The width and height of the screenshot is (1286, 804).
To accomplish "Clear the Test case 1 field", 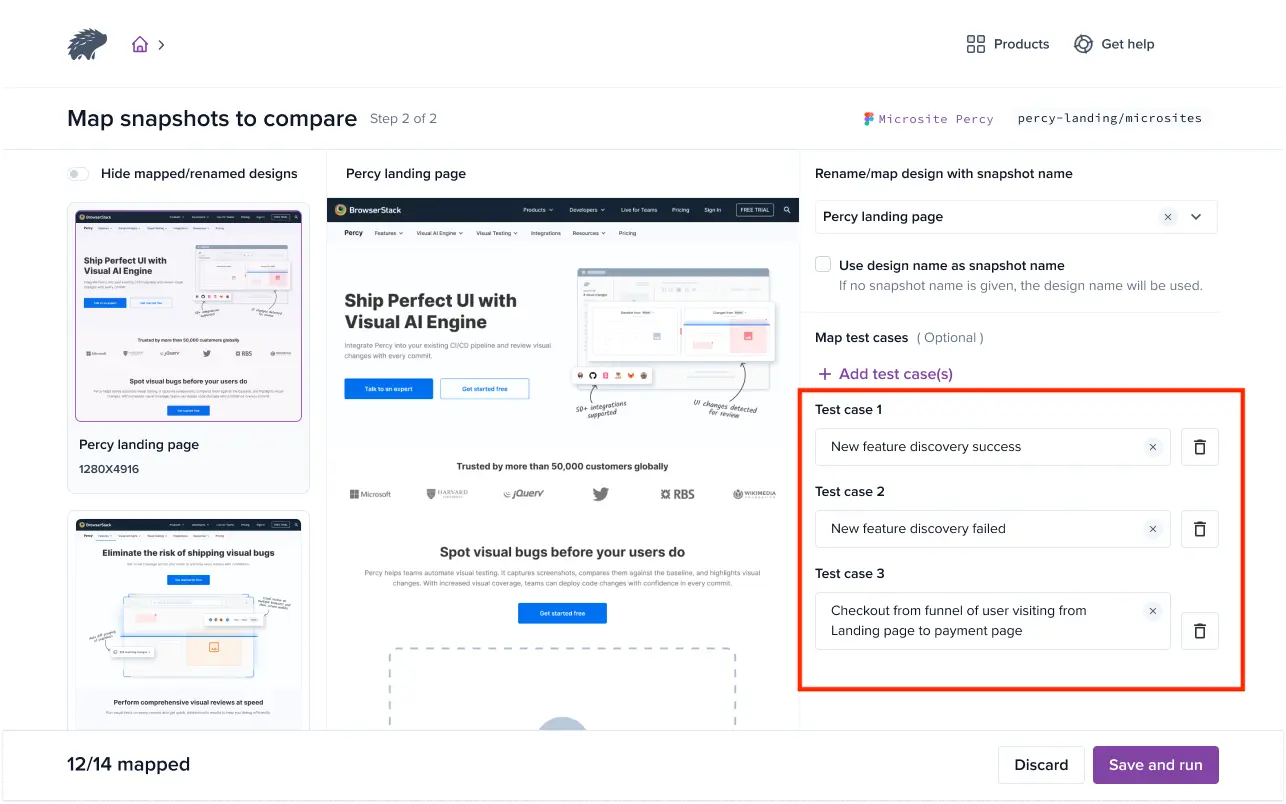I will (x=1152, y=447).
